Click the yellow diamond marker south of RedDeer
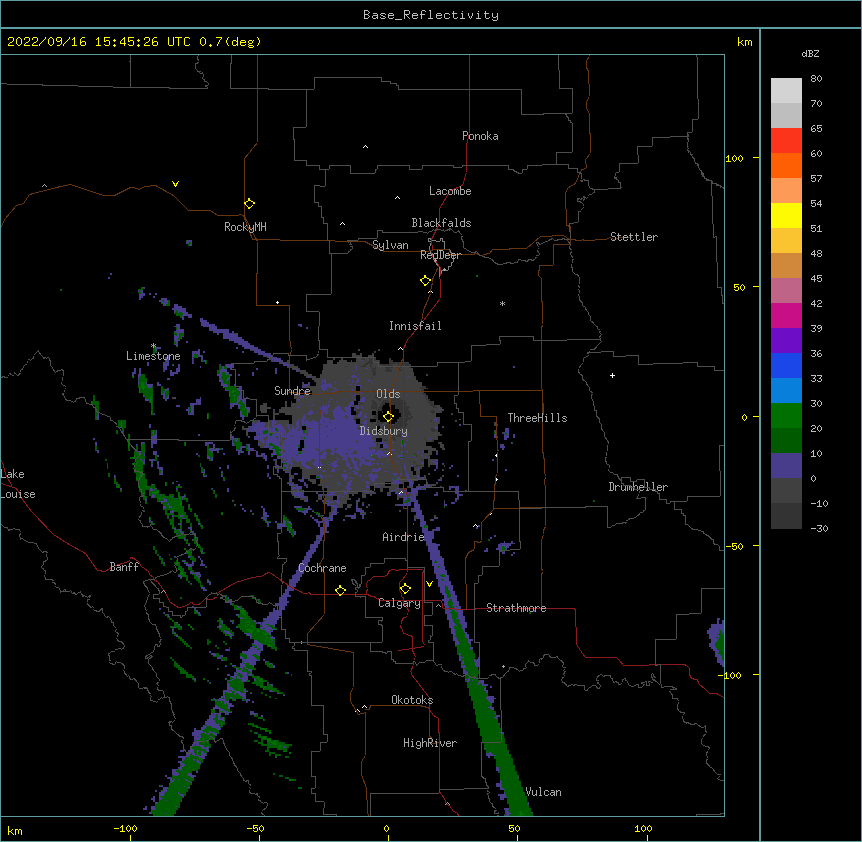Image resolution: width=862 pixels, height=842 pixels. click(426, 281)
